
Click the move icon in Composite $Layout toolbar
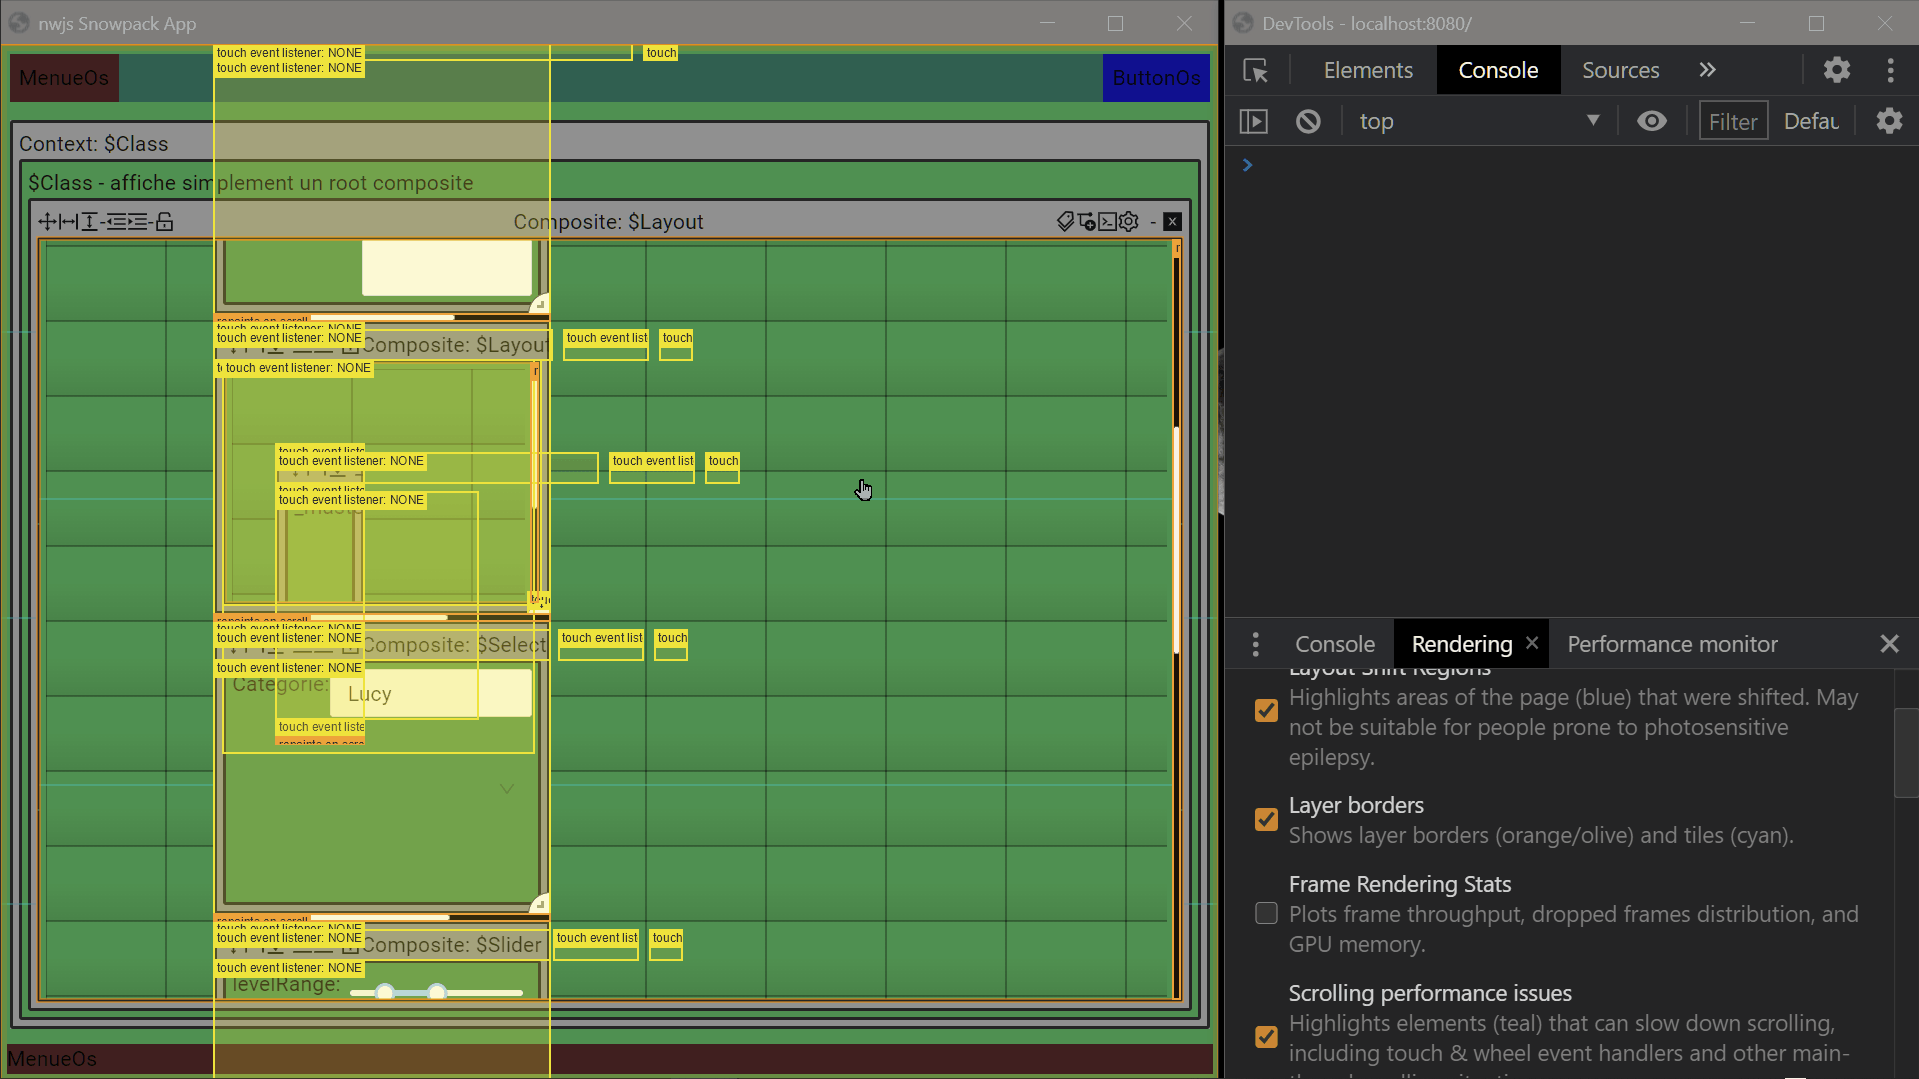point(47,222)
